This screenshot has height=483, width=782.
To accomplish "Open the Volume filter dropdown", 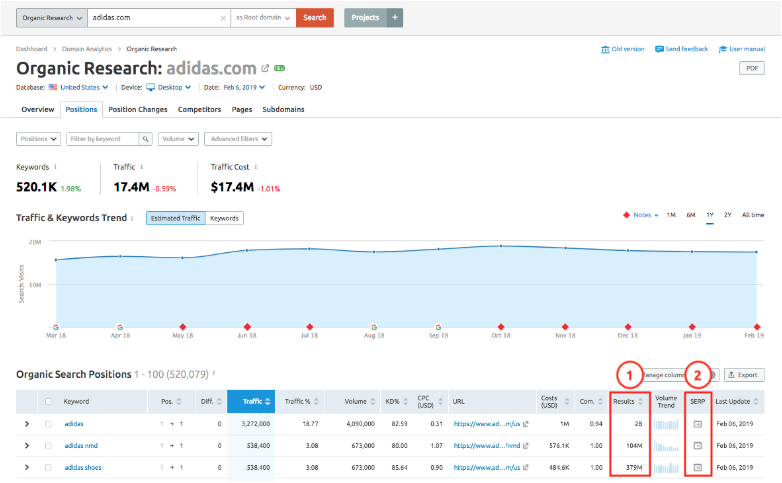I will (x=178, y=139).
